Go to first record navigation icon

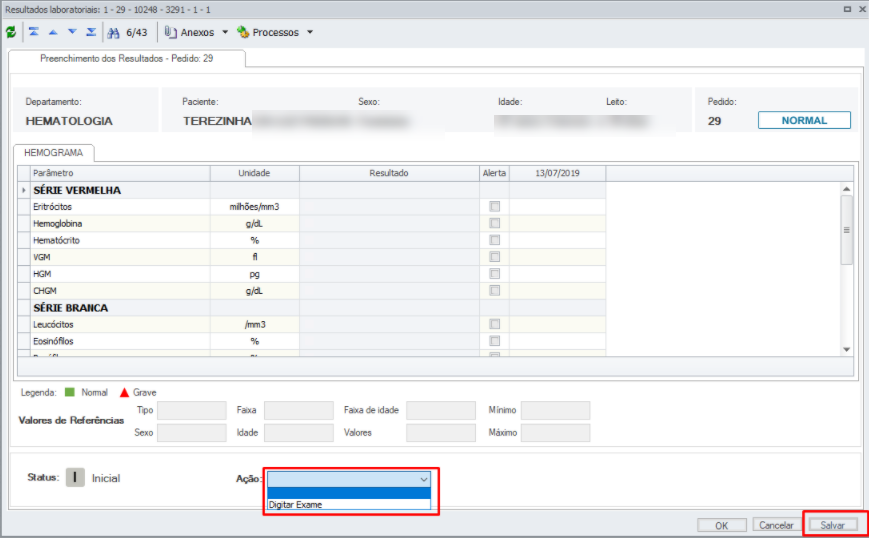[34, 32]
